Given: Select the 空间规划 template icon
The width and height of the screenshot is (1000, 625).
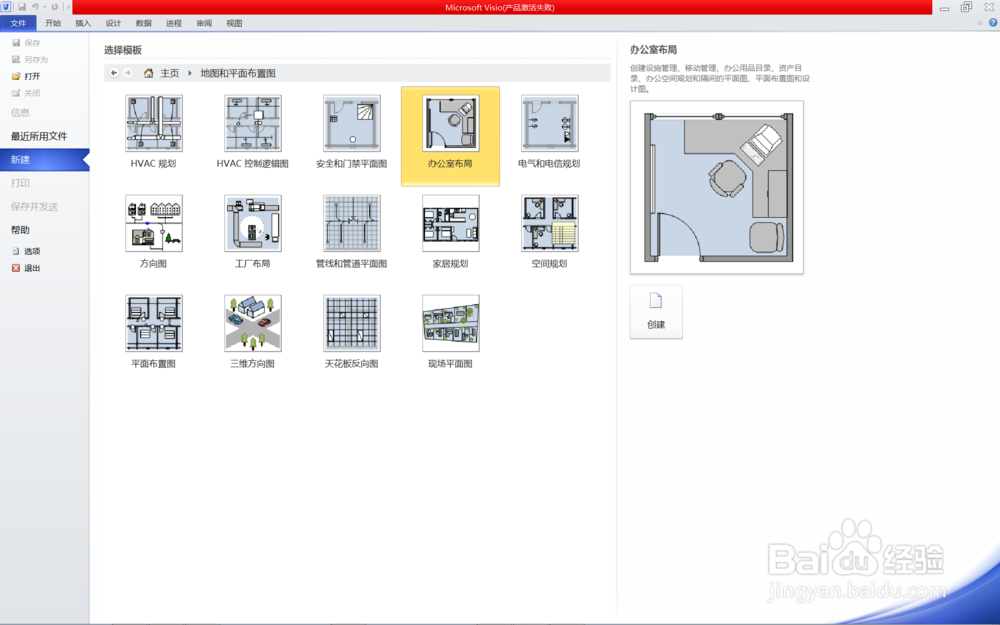Looking at the screenshot, I should pos(549,223).
